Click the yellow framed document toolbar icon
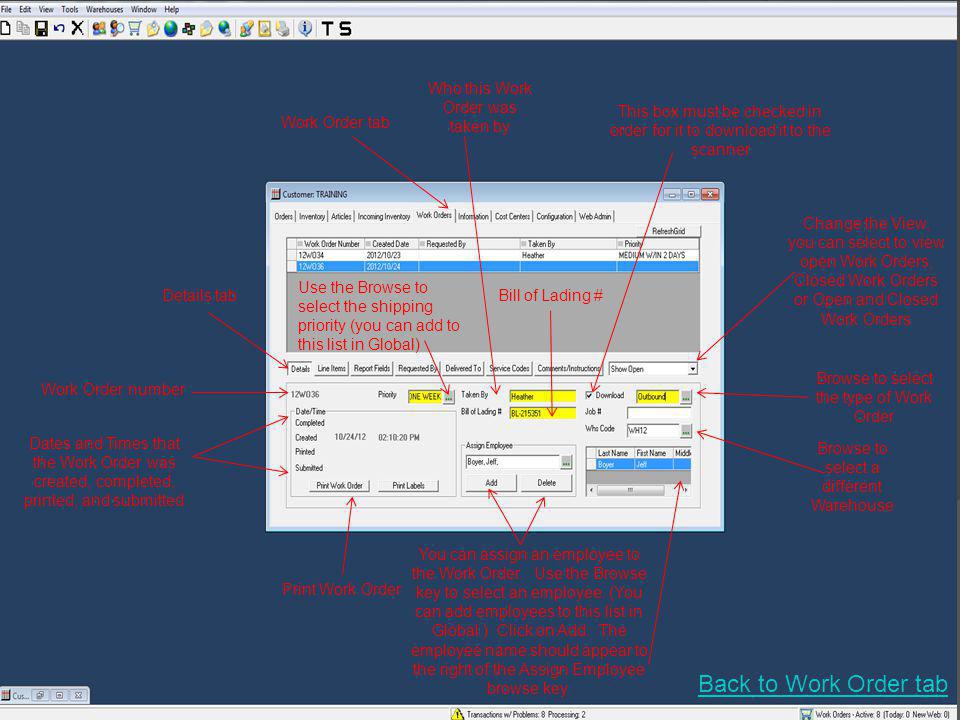Image resolution: width=960 pixels, height=720 pixels. [x=264, y=28]
